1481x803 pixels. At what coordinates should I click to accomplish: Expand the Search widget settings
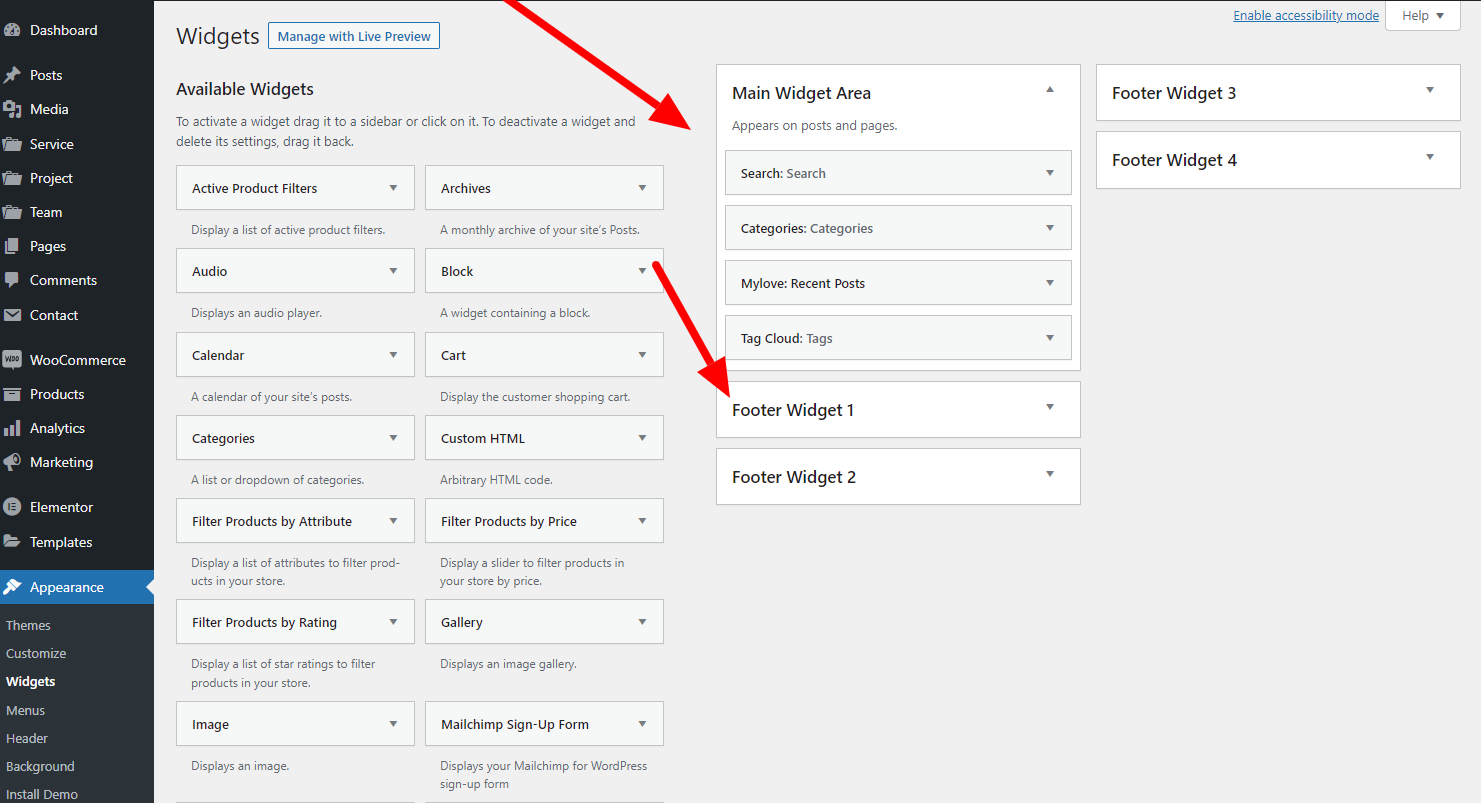(1049, 173)
